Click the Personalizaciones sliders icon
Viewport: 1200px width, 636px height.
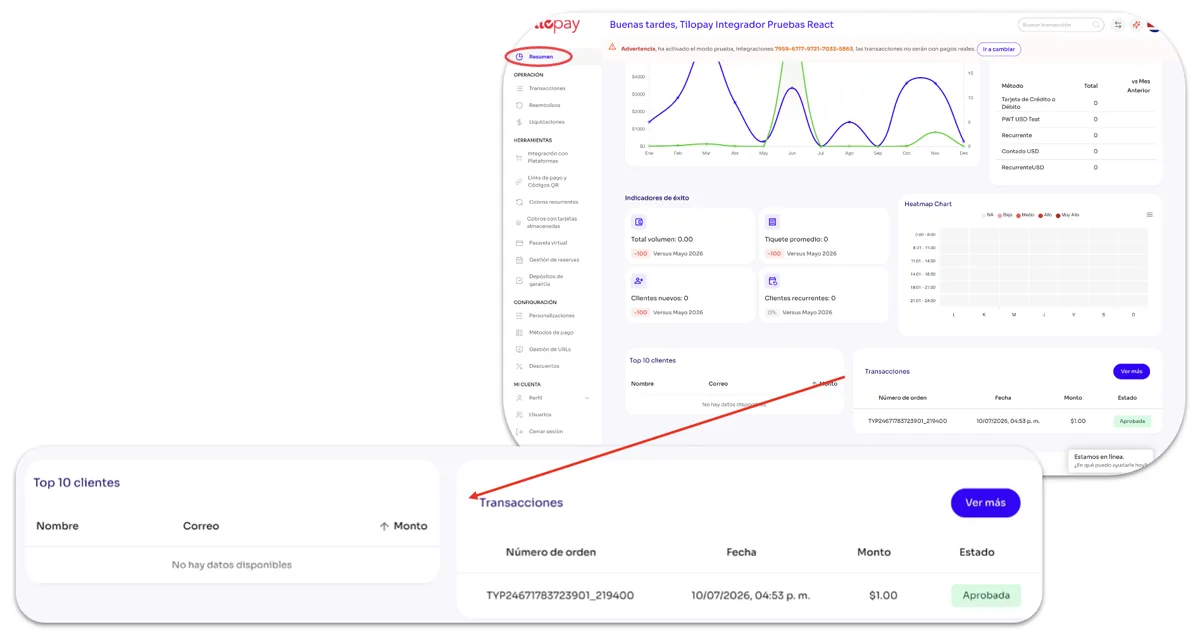pos(519,316)
